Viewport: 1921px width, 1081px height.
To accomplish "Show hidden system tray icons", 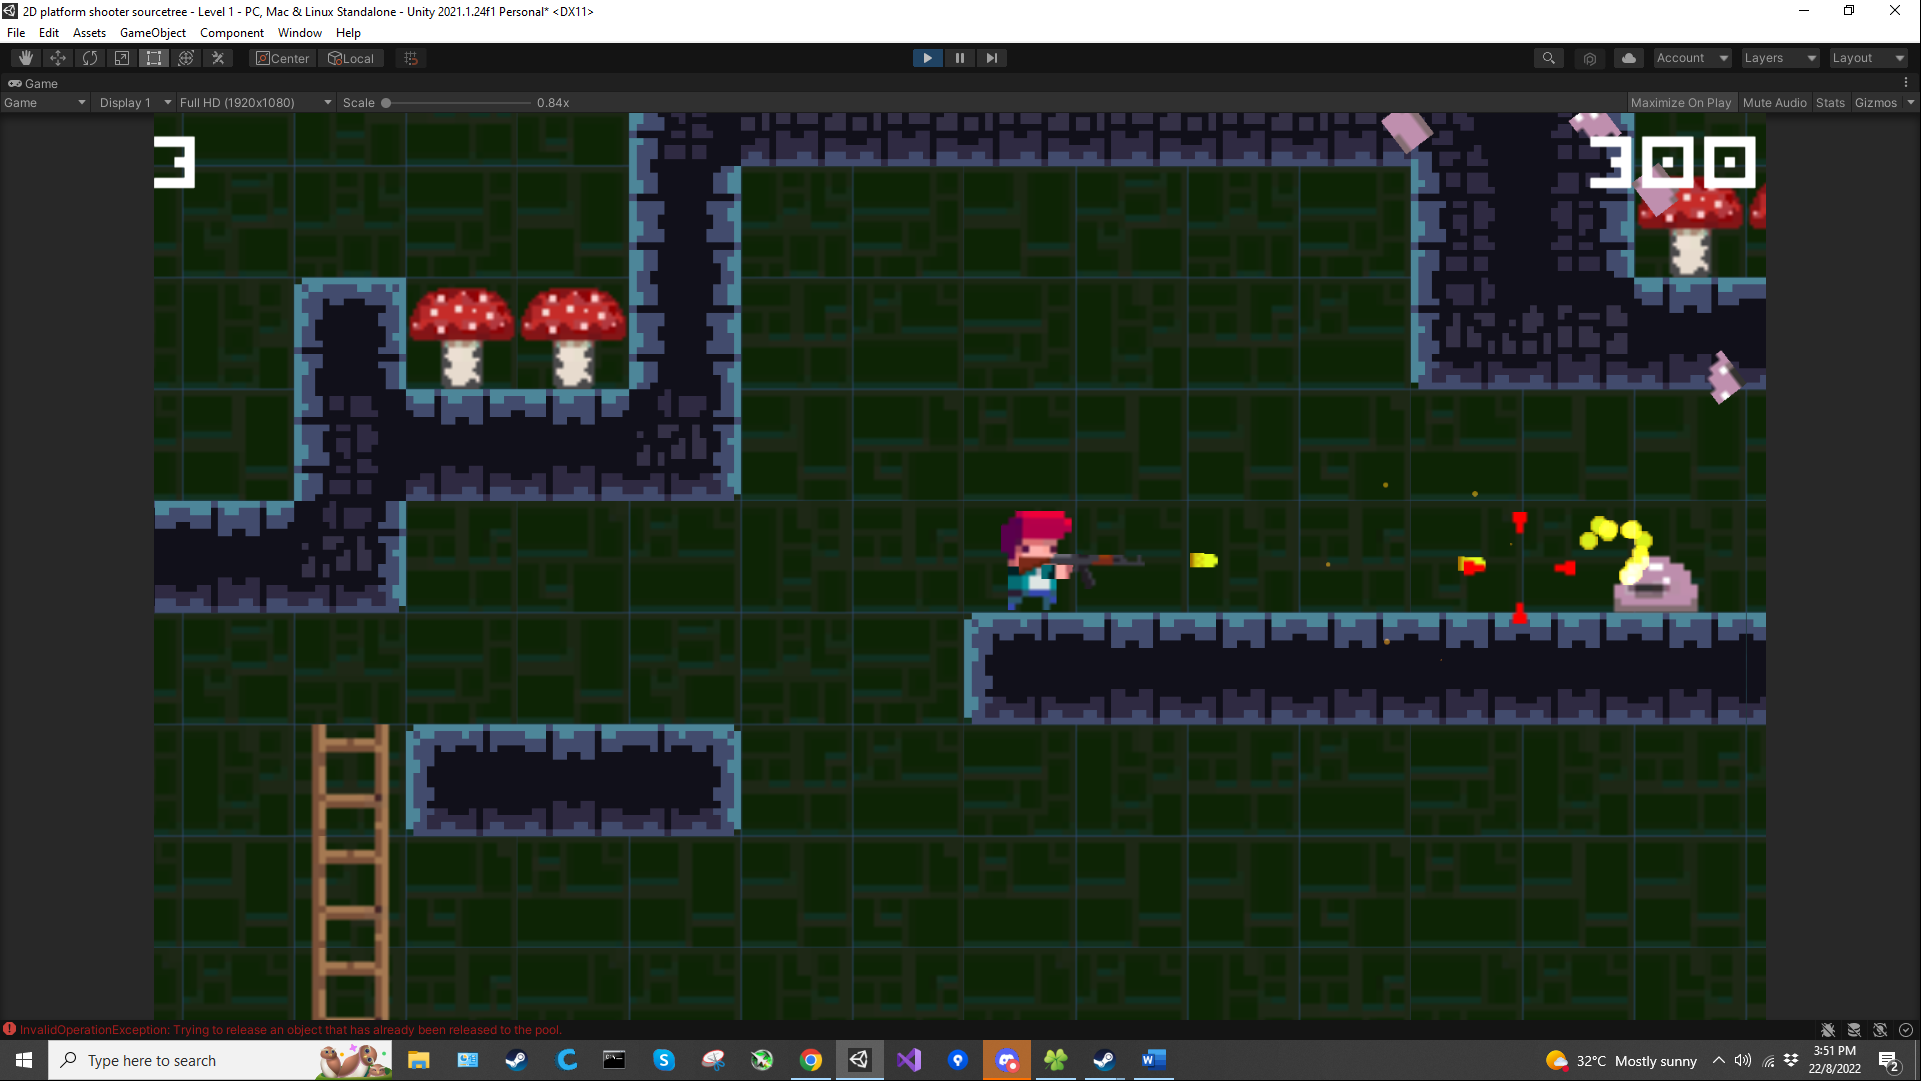I will [1718, 1060].
